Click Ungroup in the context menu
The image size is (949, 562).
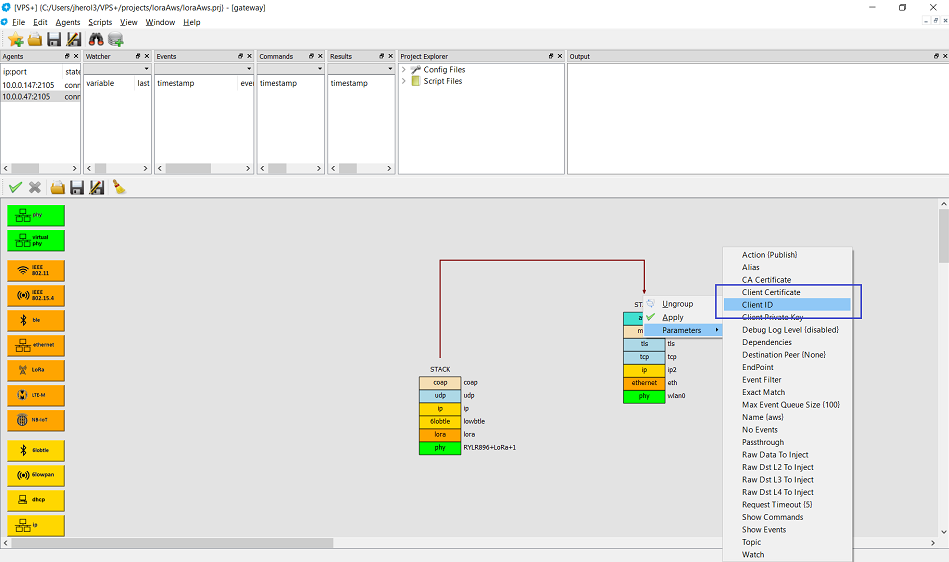coord(677,304)
